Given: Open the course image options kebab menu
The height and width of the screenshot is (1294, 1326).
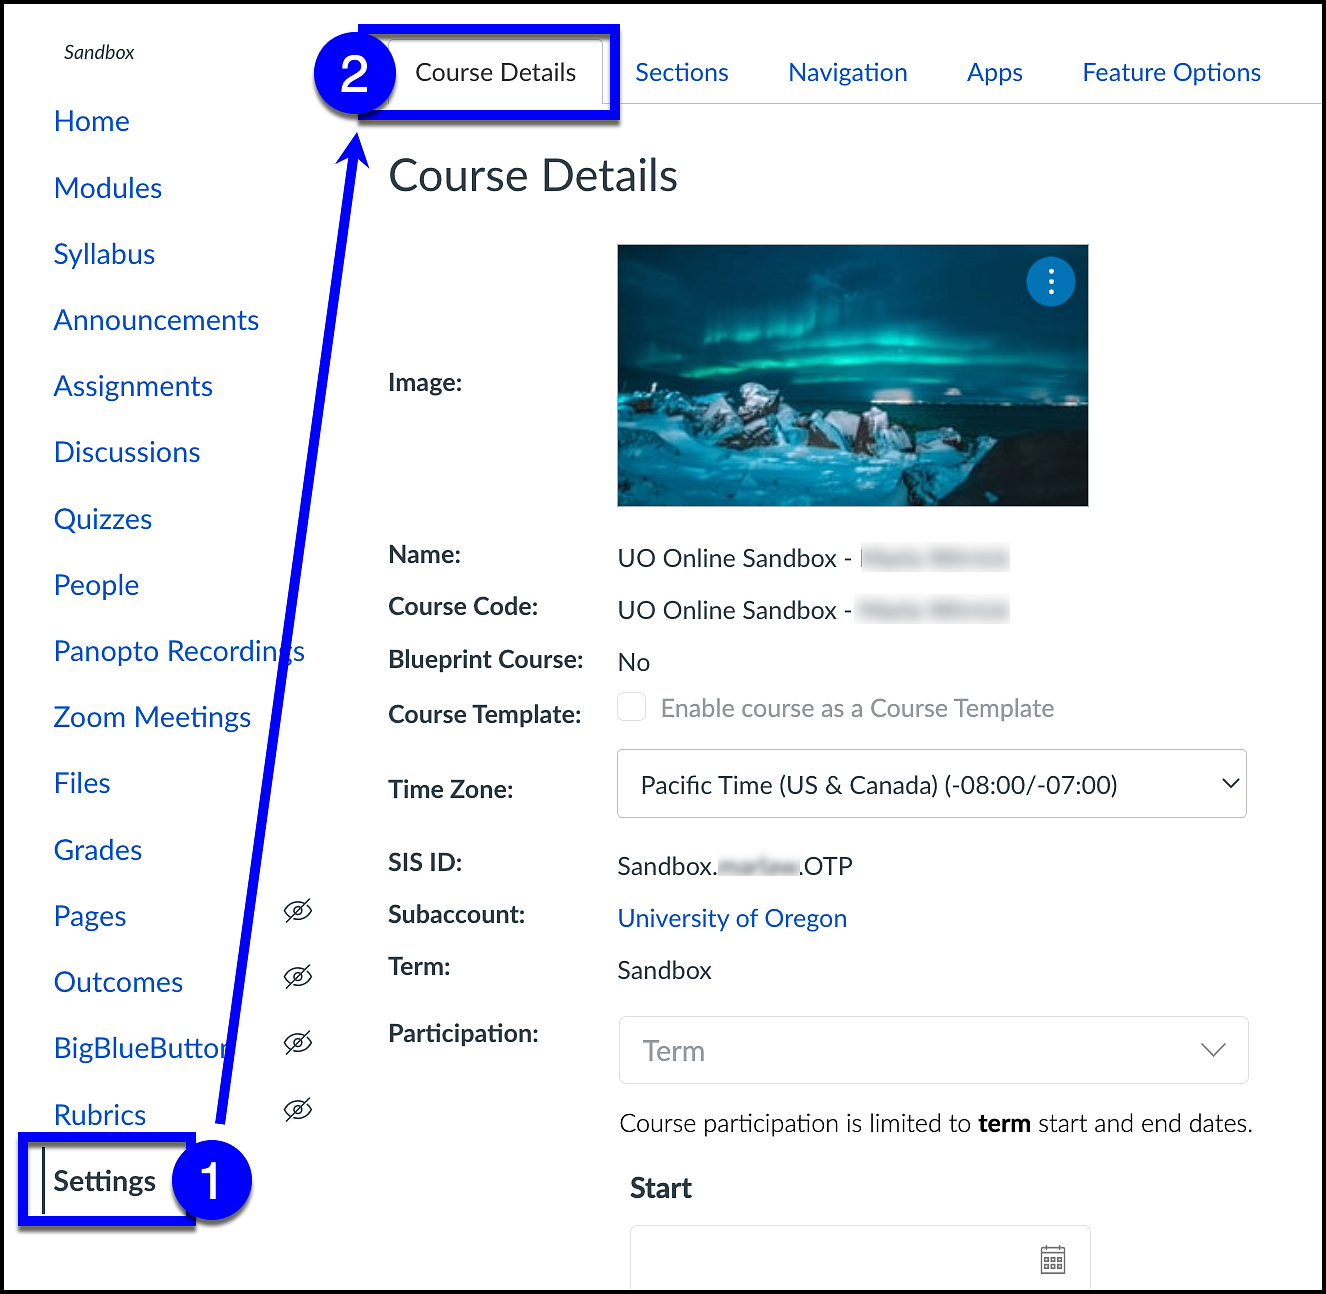Looking at the screenshot, I should click(1050, 281).
